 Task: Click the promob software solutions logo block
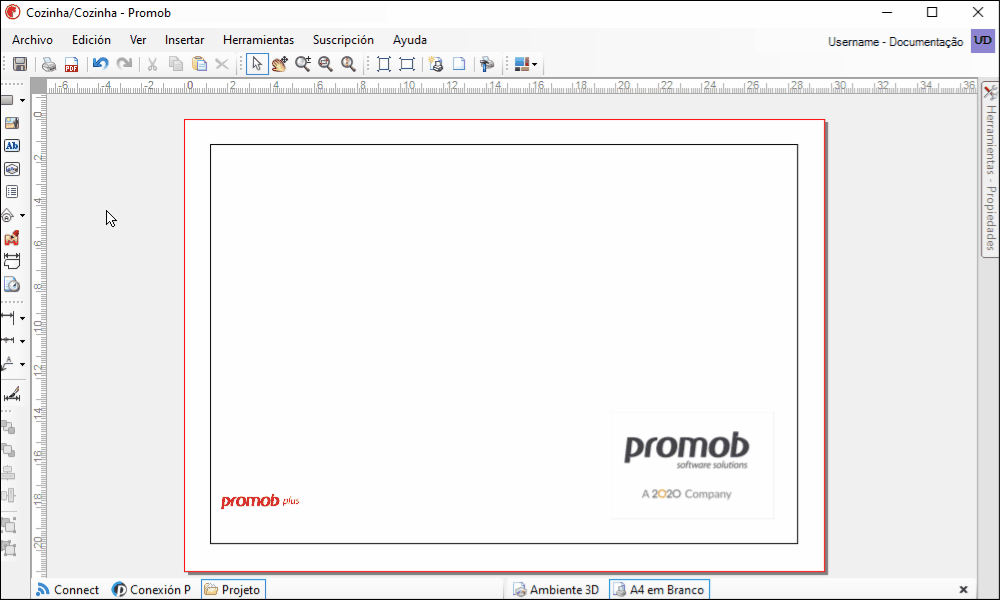(x=692, y=465)
